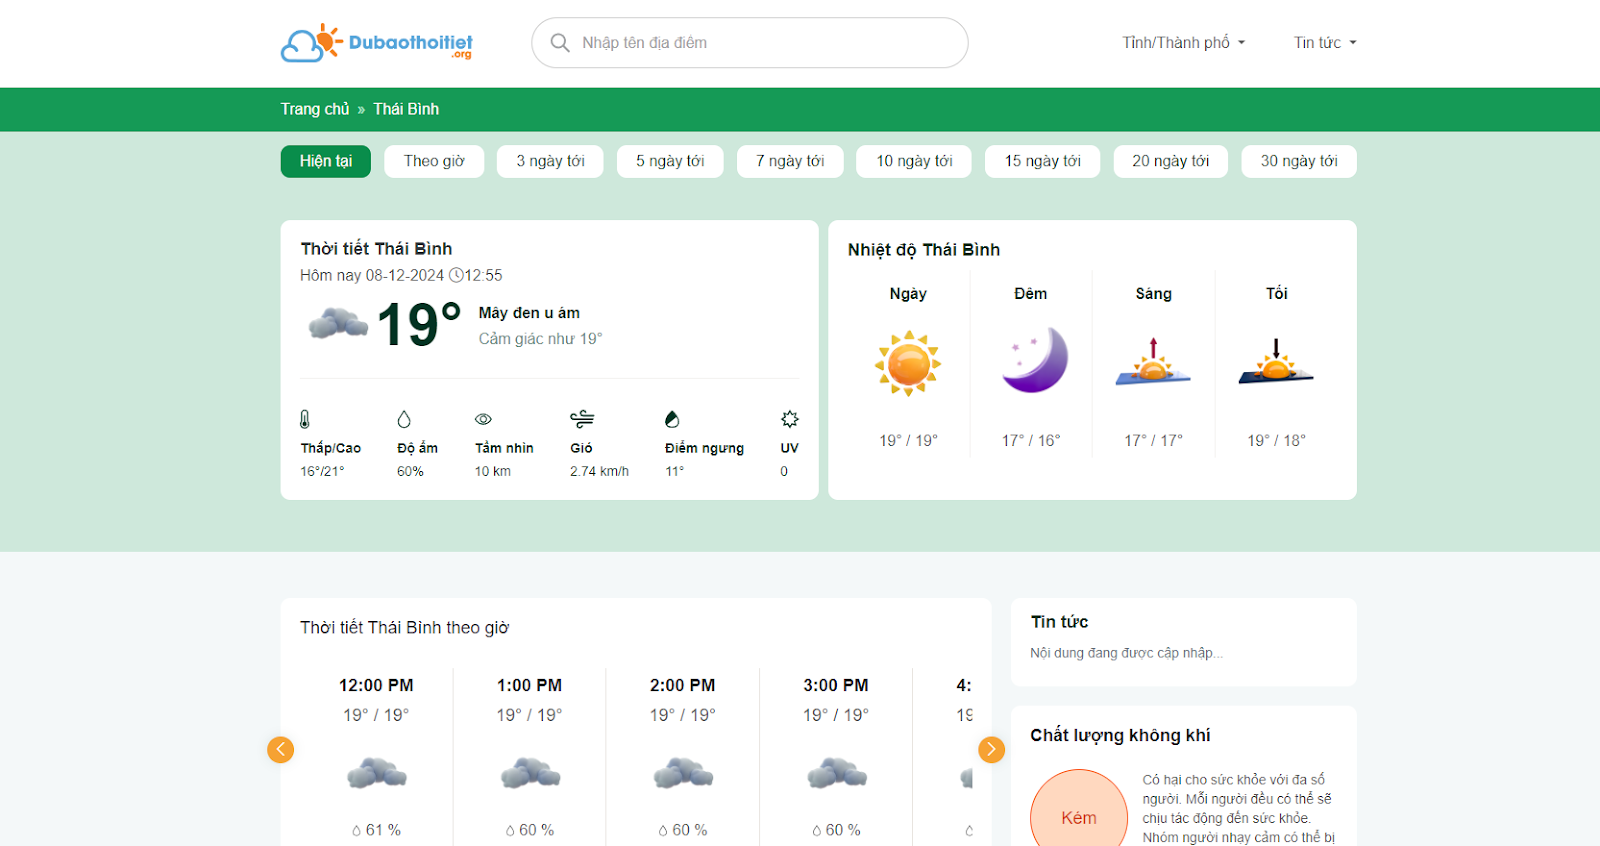Viewport: 1600px width, 846px height.
Task: Click the 17° / 16° night temperature
Action: click(x=1031, y=440)
